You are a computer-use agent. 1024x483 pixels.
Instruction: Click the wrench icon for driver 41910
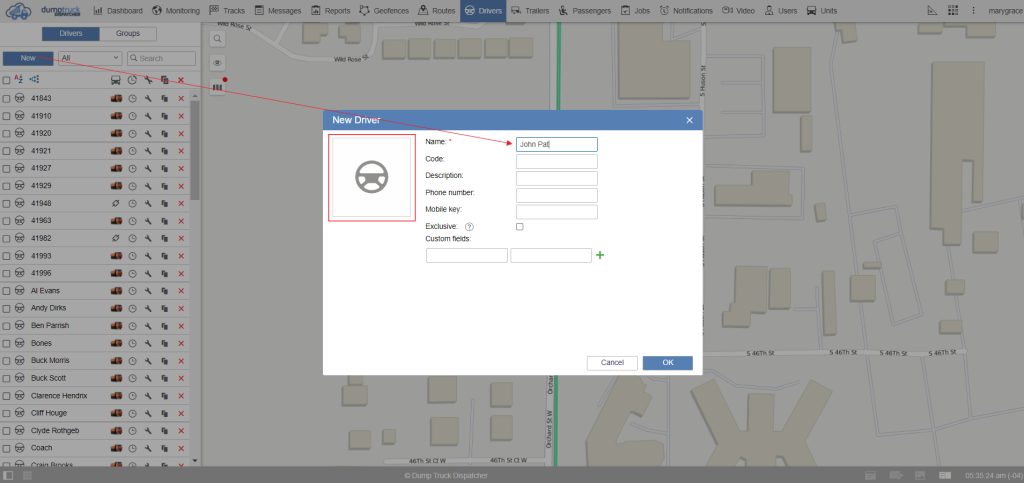tap(148, 116)
